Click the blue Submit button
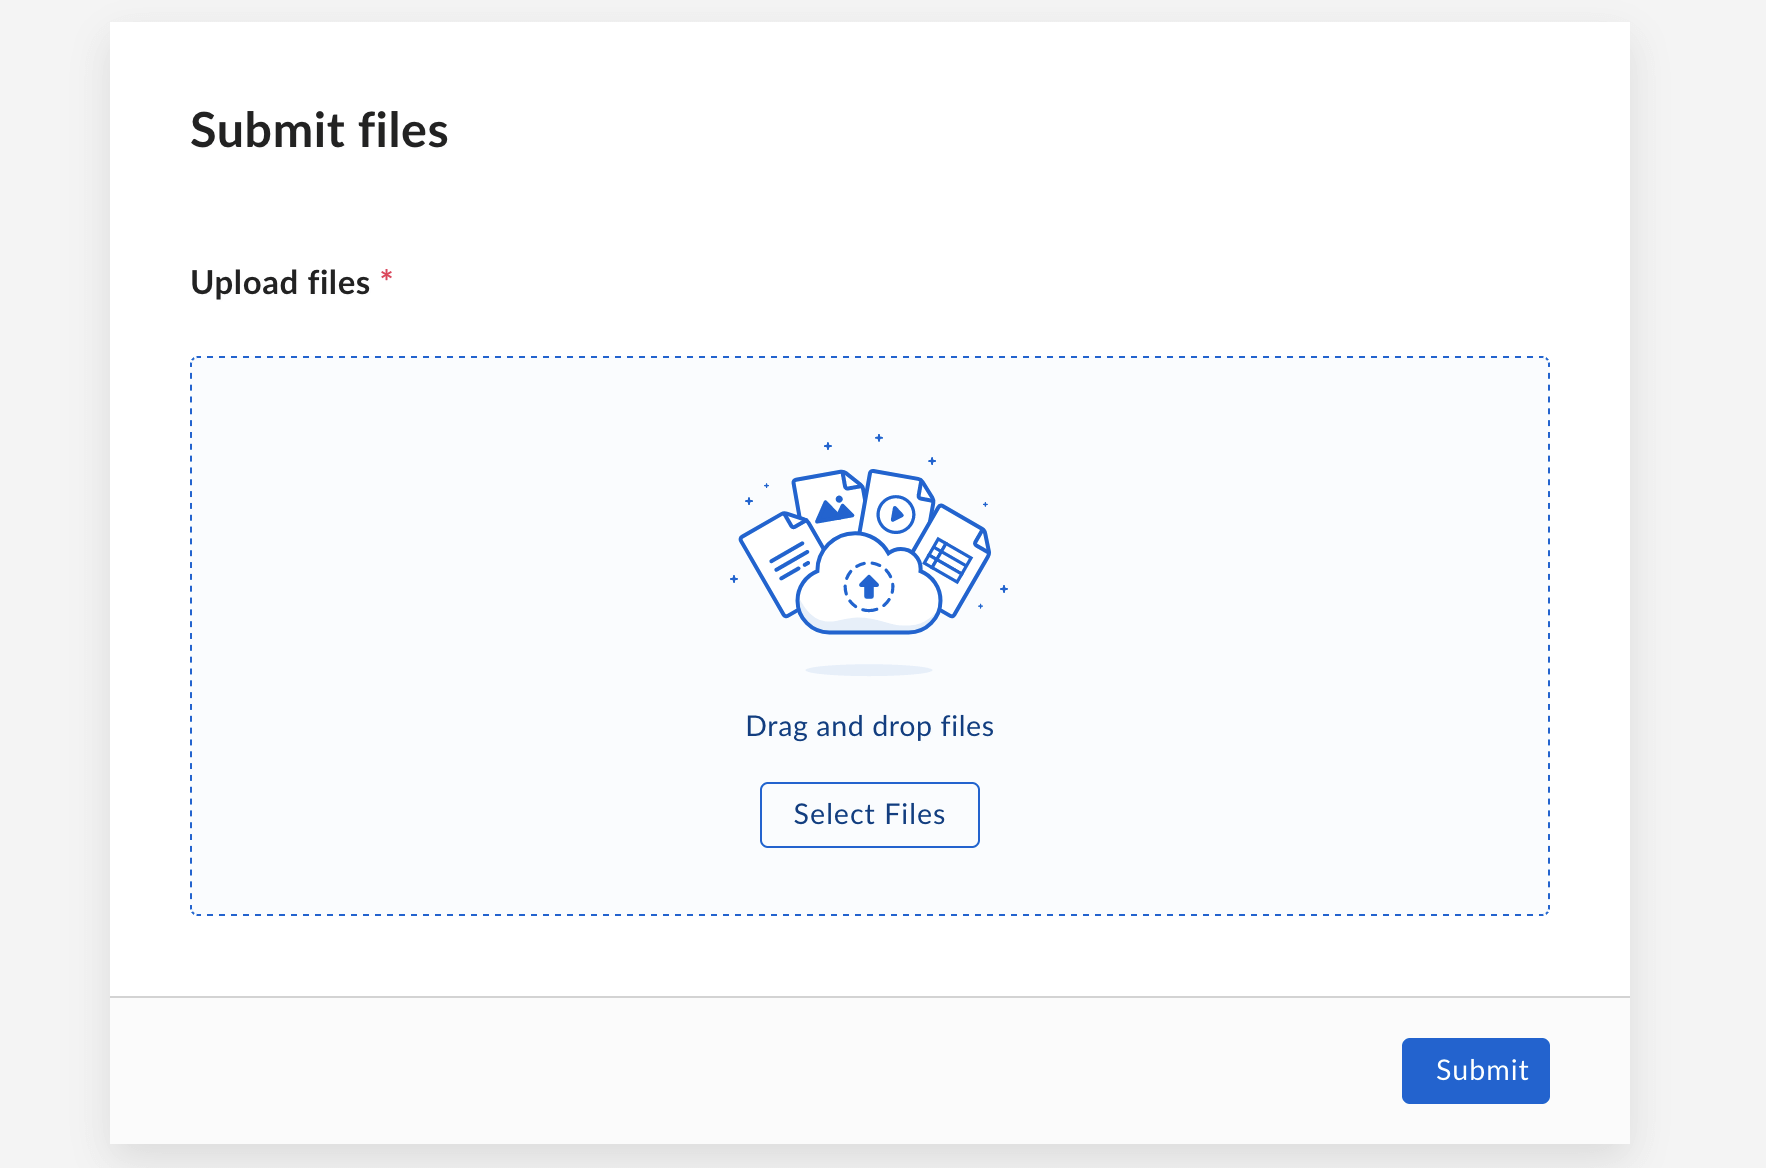The height and width of the screenshot is (1168, 1766). coord(1475,1070)
